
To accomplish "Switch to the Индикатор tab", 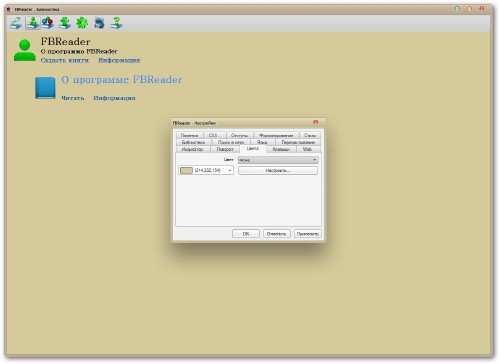I will (192, 149).
